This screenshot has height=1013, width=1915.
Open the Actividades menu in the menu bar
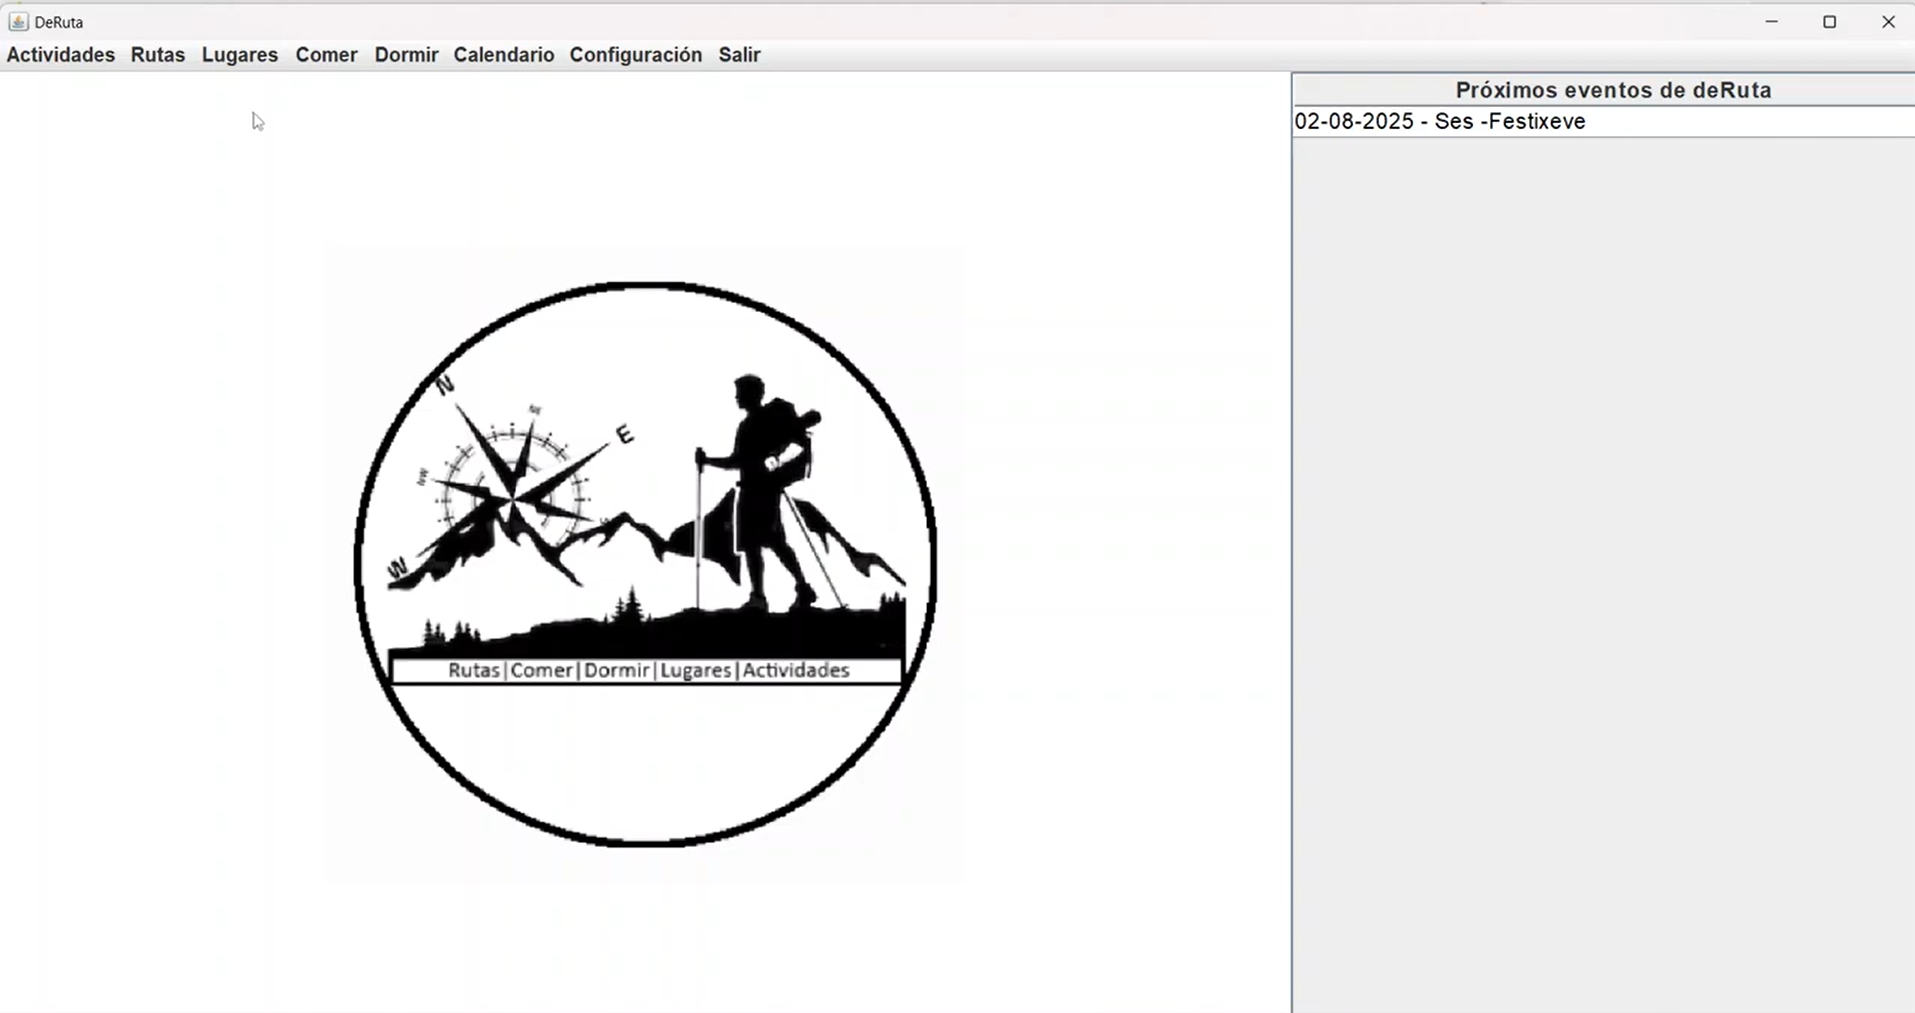pos(61,55)
